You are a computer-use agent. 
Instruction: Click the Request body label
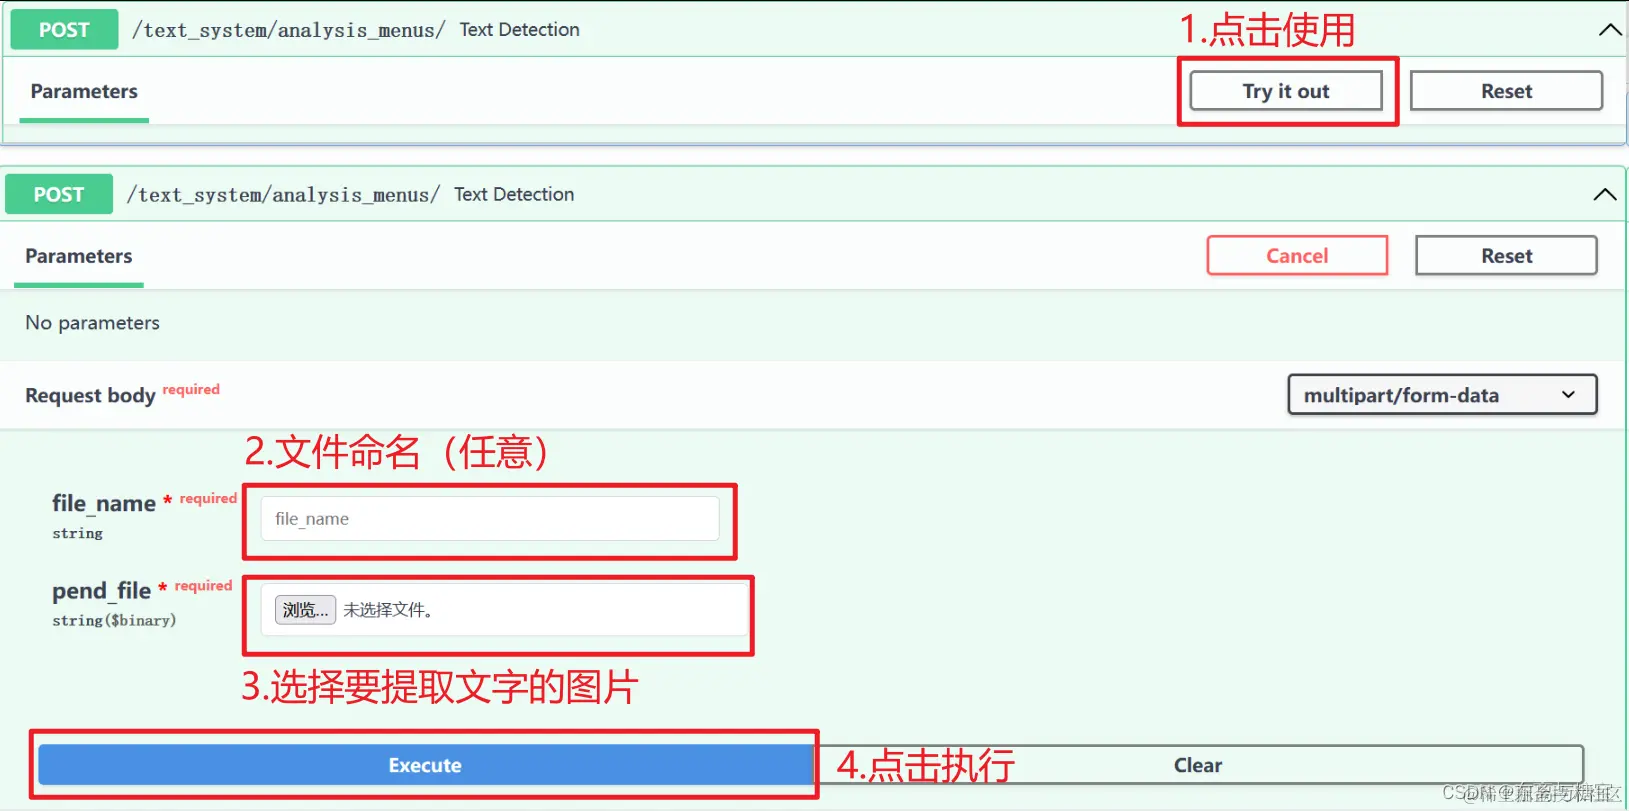click(x=90, y=396)
